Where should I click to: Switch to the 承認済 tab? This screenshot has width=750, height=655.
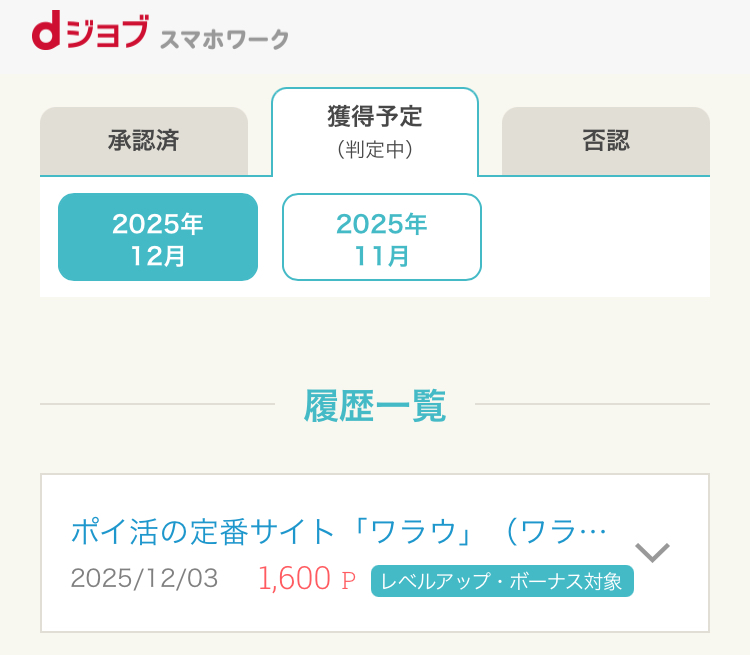point(144,141)
